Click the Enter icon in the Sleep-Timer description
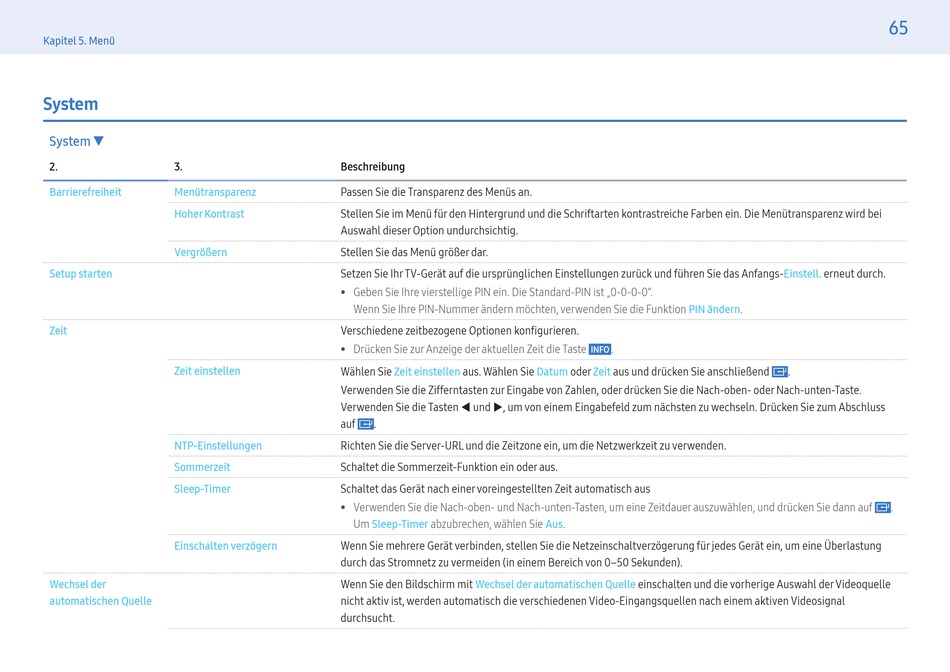Image resolution: width=950 pixels, height=672 pixels. [x=882, y=508]
